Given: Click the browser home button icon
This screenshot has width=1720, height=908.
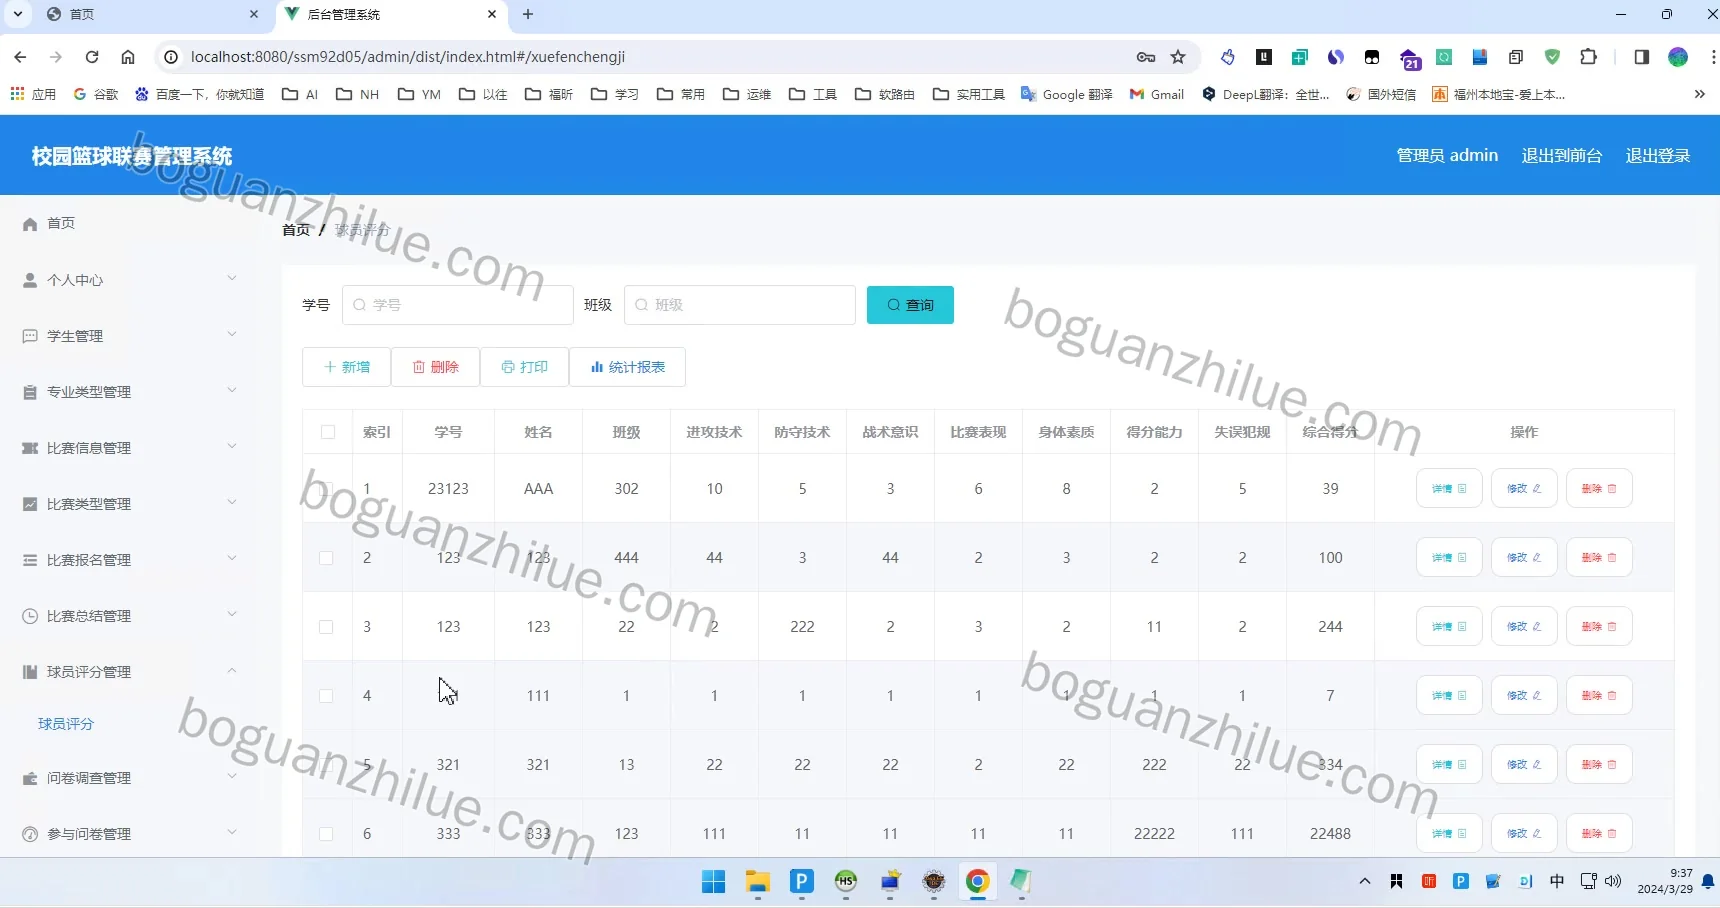Looking at the screenshot, I should (128, 57).
